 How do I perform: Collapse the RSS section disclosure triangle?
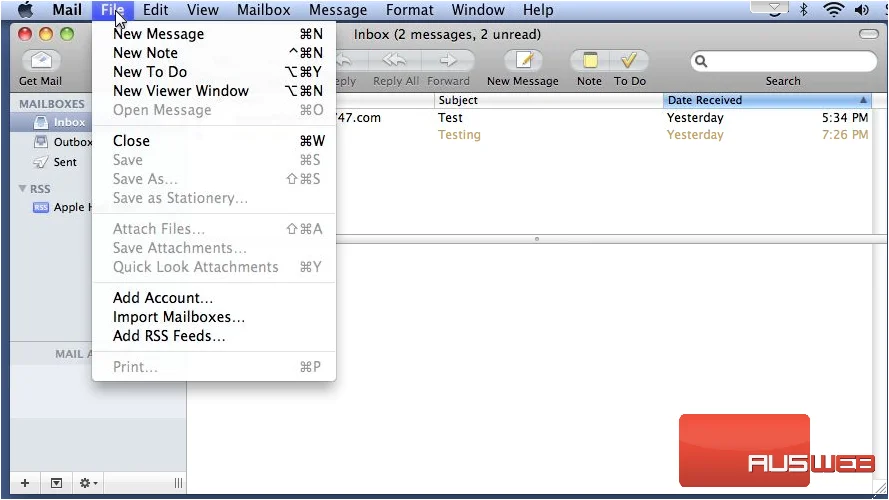point(22,188)
